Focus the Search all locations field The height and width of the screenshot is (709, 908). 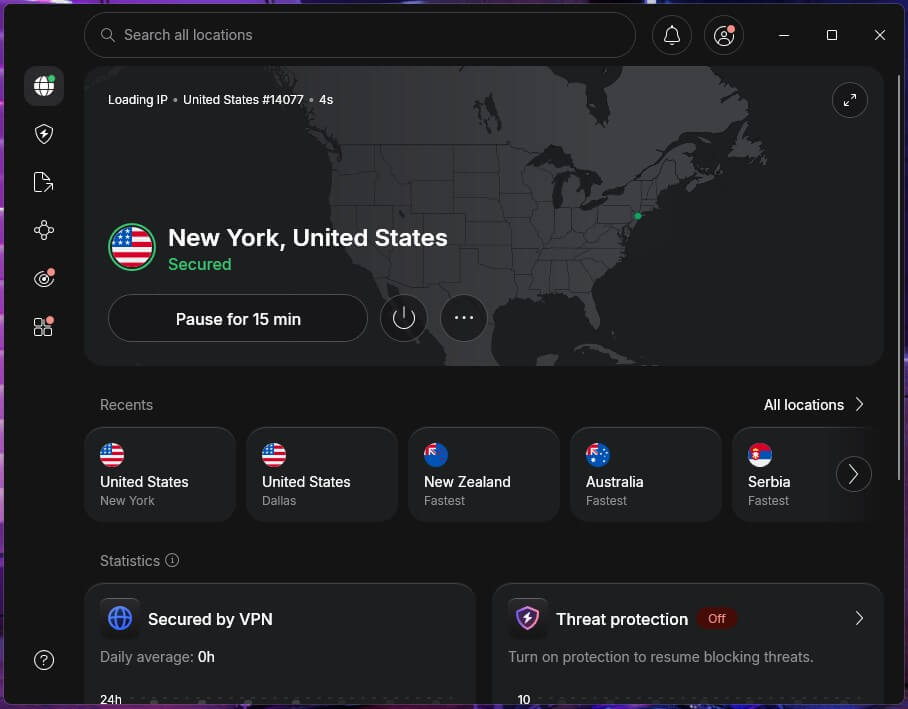(x=360, y=35)
